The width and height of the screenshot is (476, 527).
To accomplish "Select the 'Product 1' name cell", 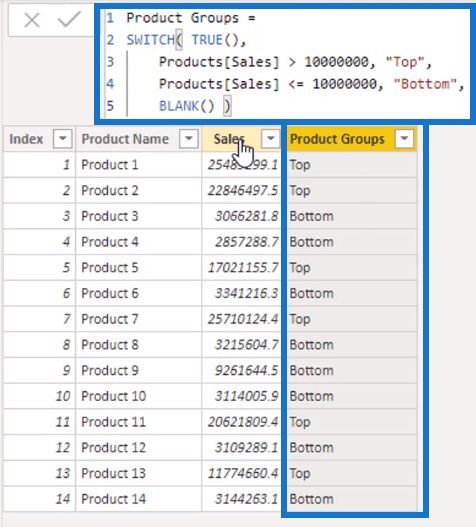I will tap(139, 165).
